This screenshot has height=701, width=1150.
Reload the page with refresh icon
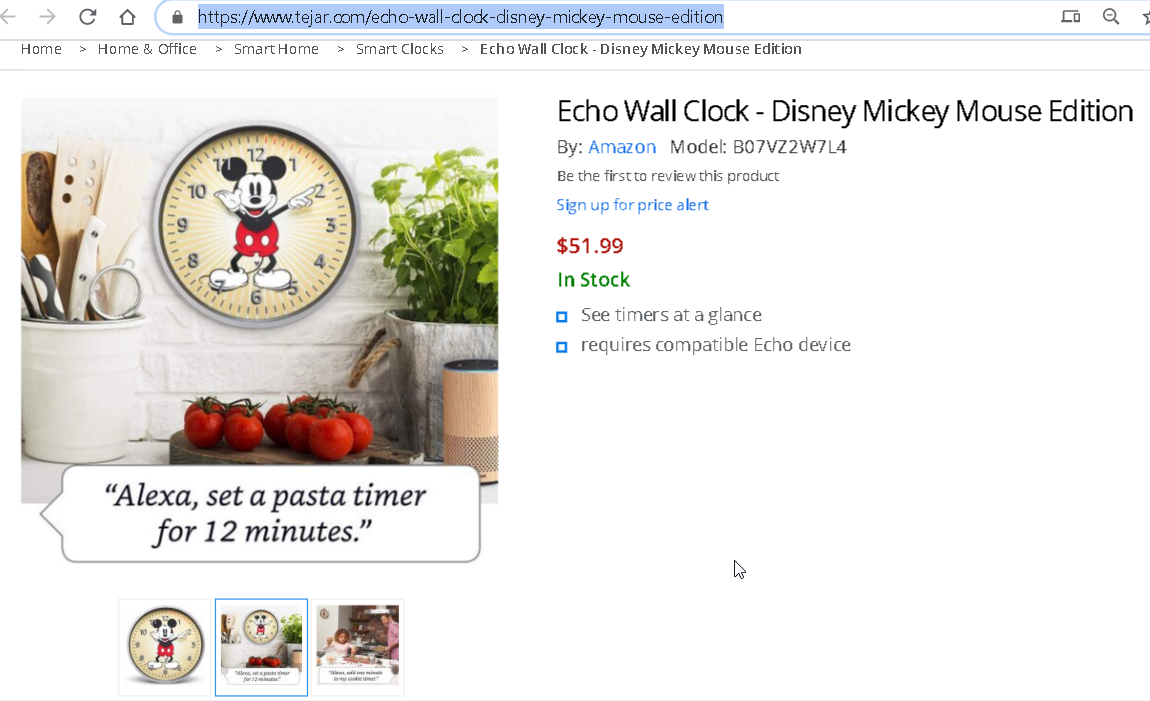(x=87, y=17)
